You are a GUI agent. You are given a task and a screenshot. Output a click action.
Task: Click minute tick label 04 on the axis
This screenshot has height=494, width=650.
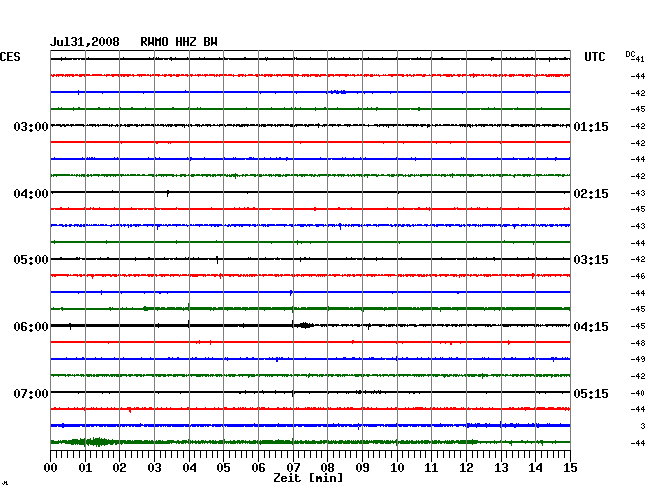tap(189, 467)
